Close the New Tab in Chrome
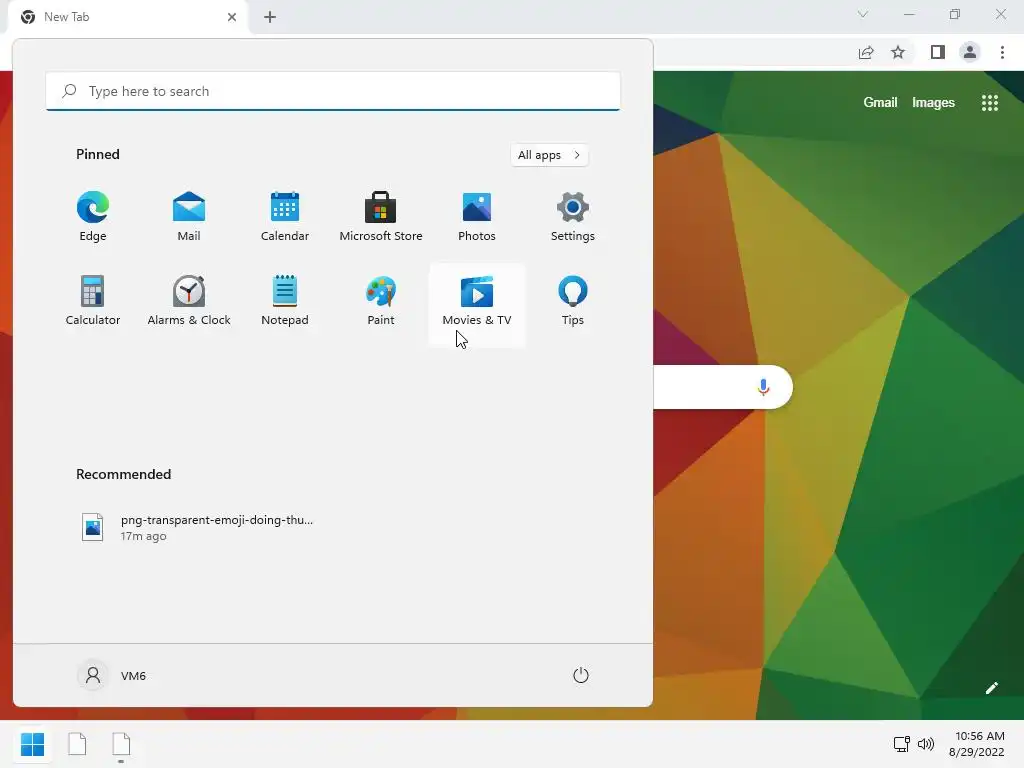 (x=232, y=17)
